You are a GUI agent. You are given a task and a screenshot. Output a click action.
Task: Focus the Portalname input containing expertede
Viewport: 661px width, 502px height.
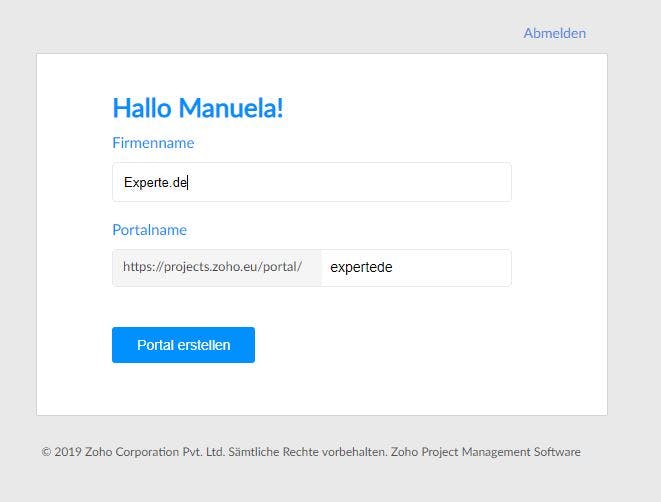(x=416, y=267)
